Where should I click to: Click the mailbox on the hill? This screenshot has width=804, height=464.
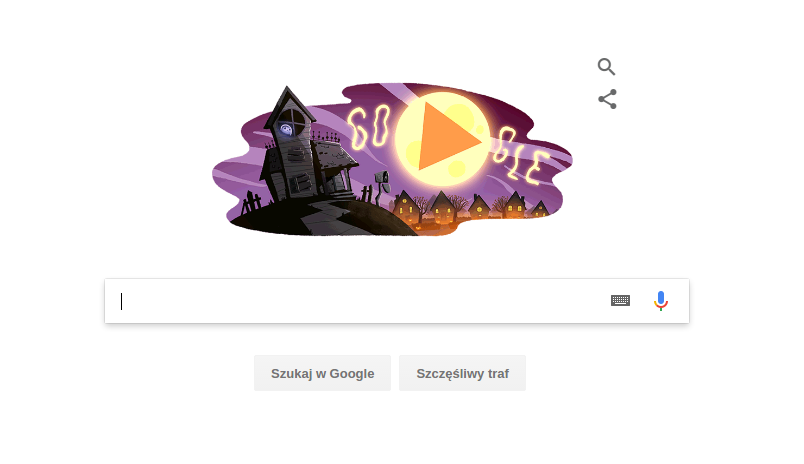pyautogui.click(x=382, y=178)
